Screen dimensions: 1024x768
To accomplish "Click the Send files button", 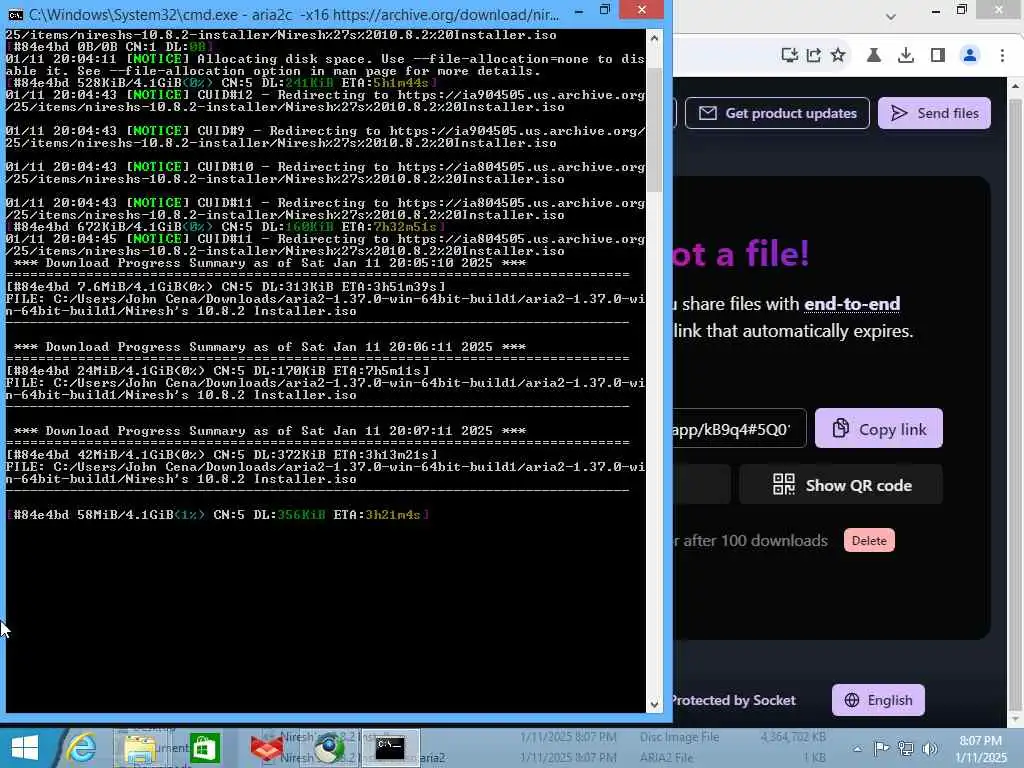I will pyautogui.click(x=934, y=113).
